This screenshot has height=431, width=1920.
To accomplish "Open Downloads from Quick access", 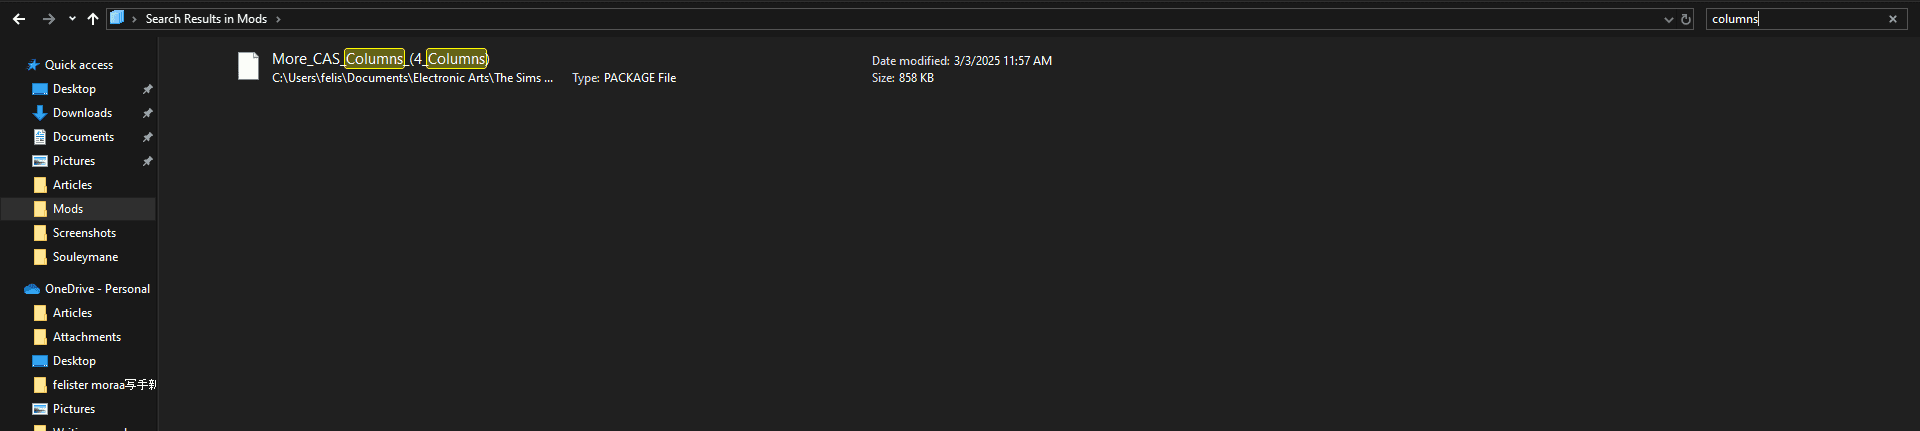I will pyautogui.click(x=82, y=113).
